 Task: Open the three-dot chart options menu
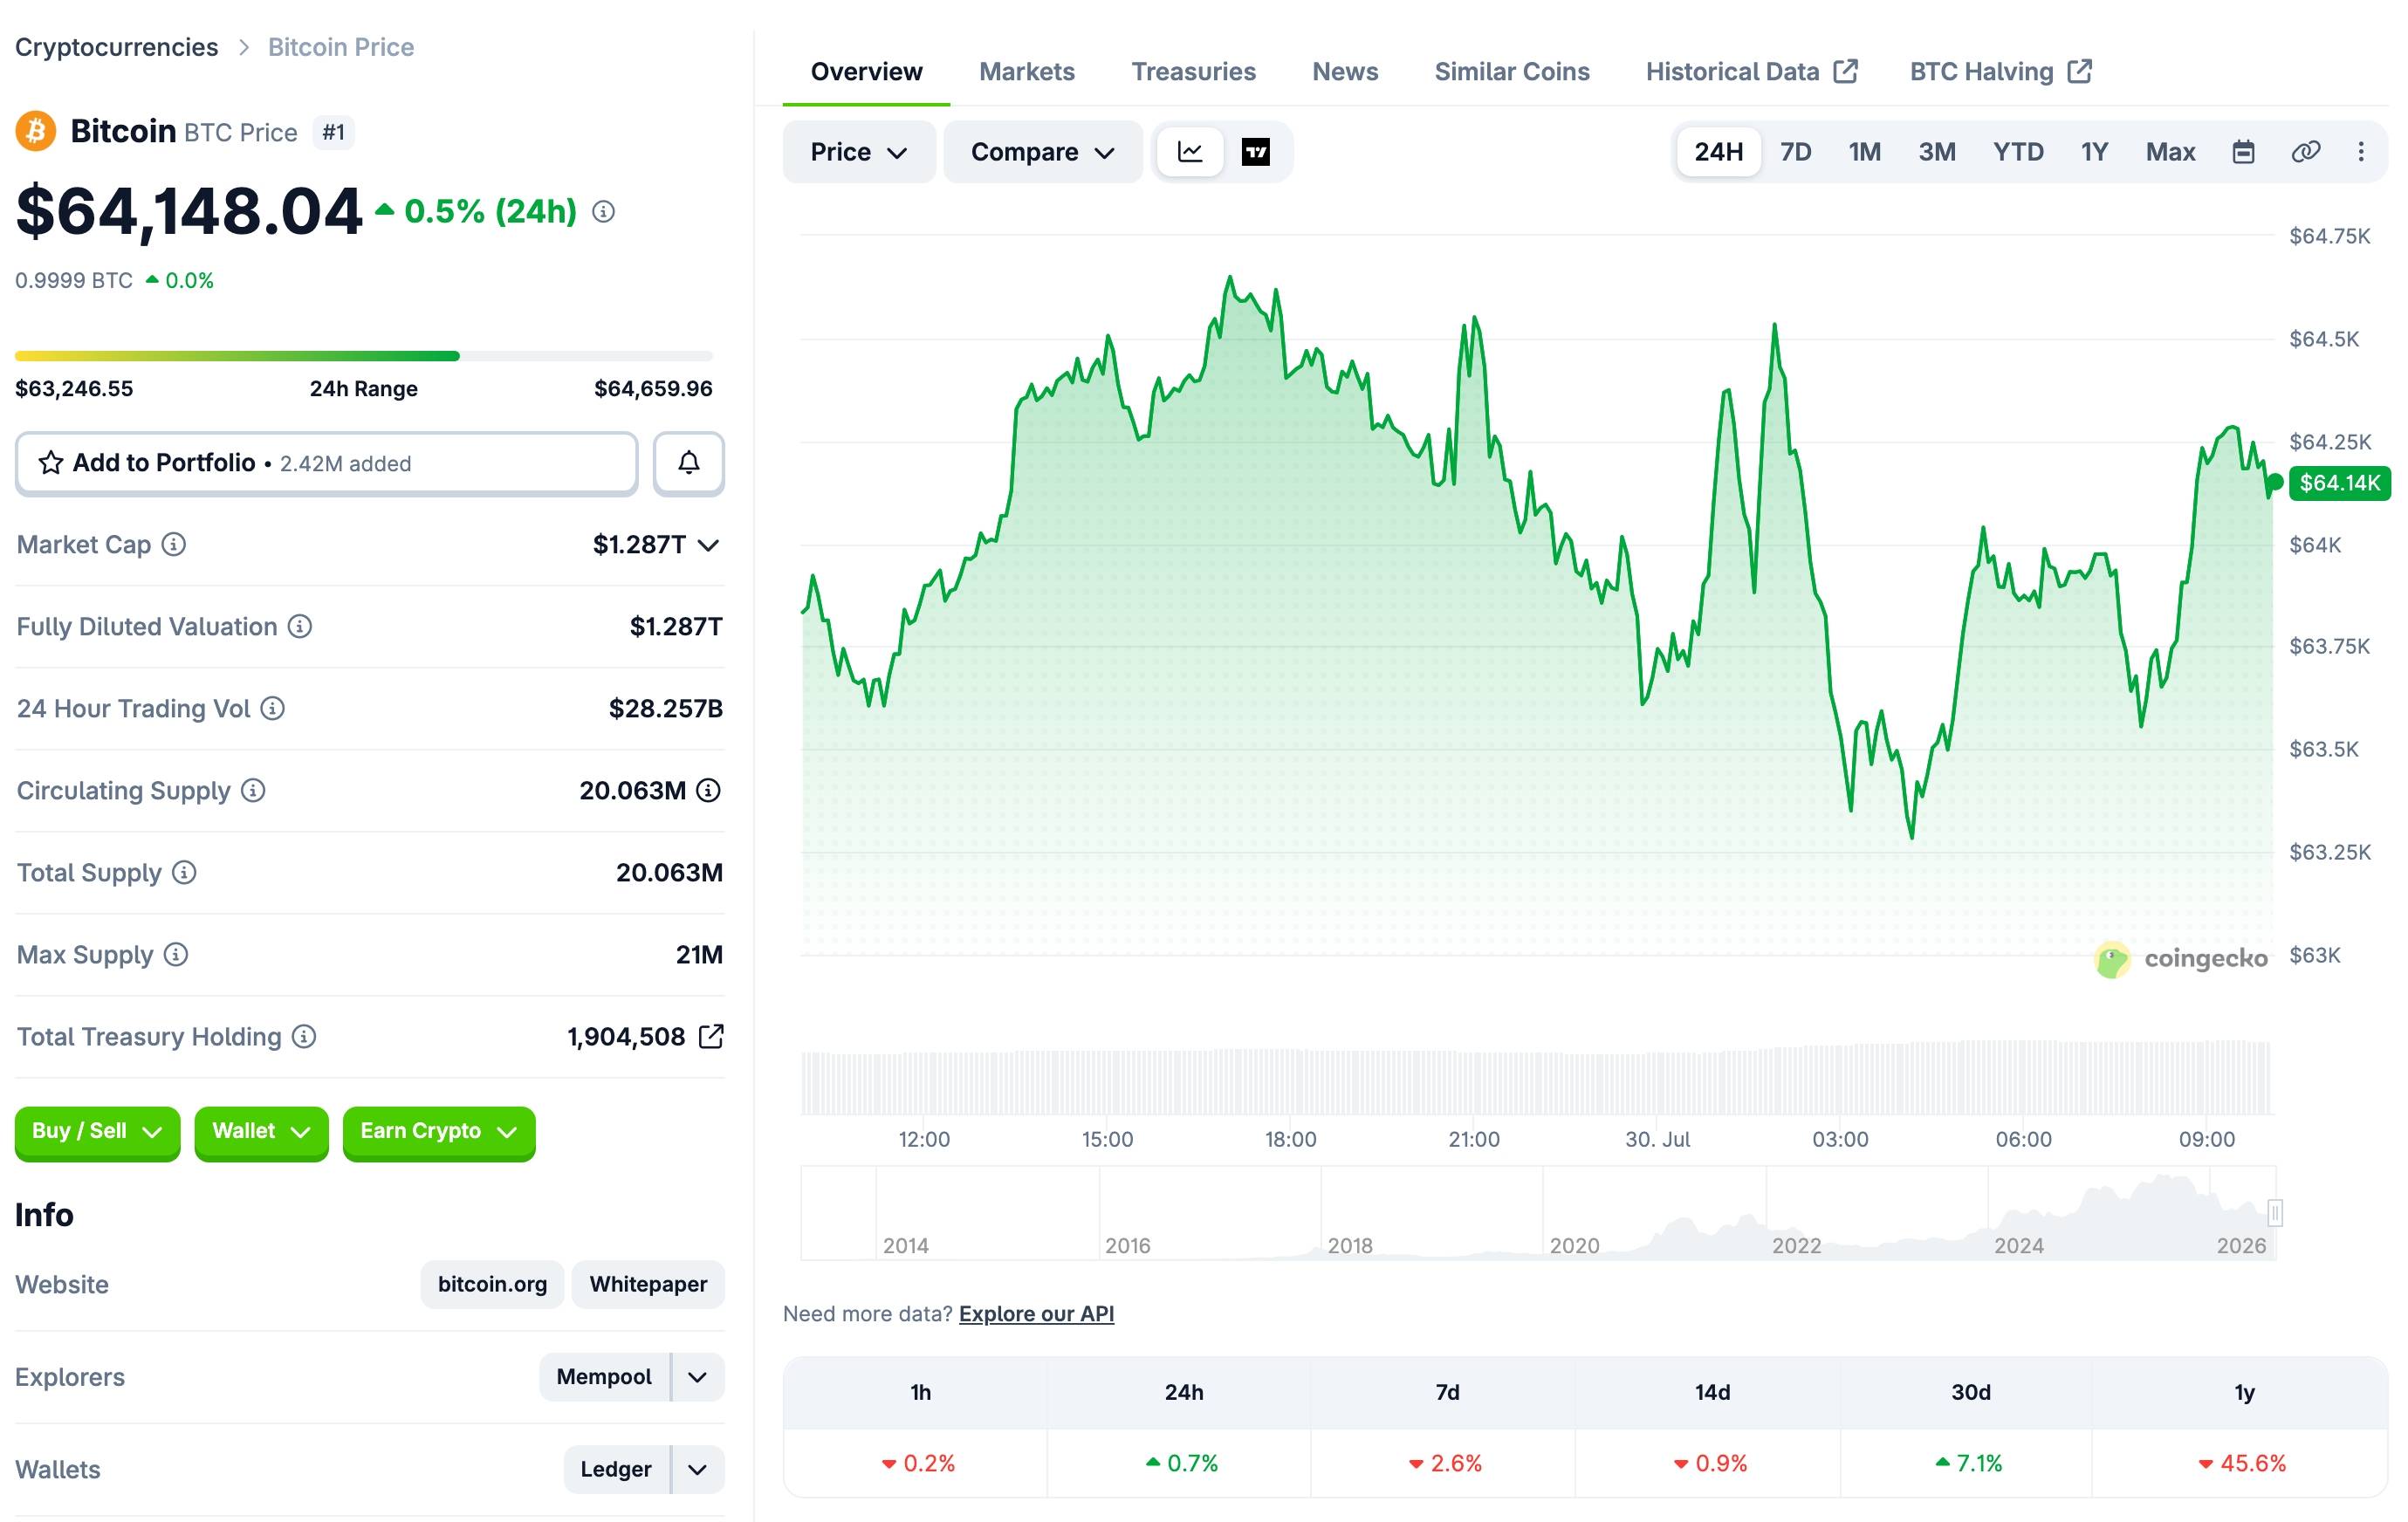coord(2361,152)
